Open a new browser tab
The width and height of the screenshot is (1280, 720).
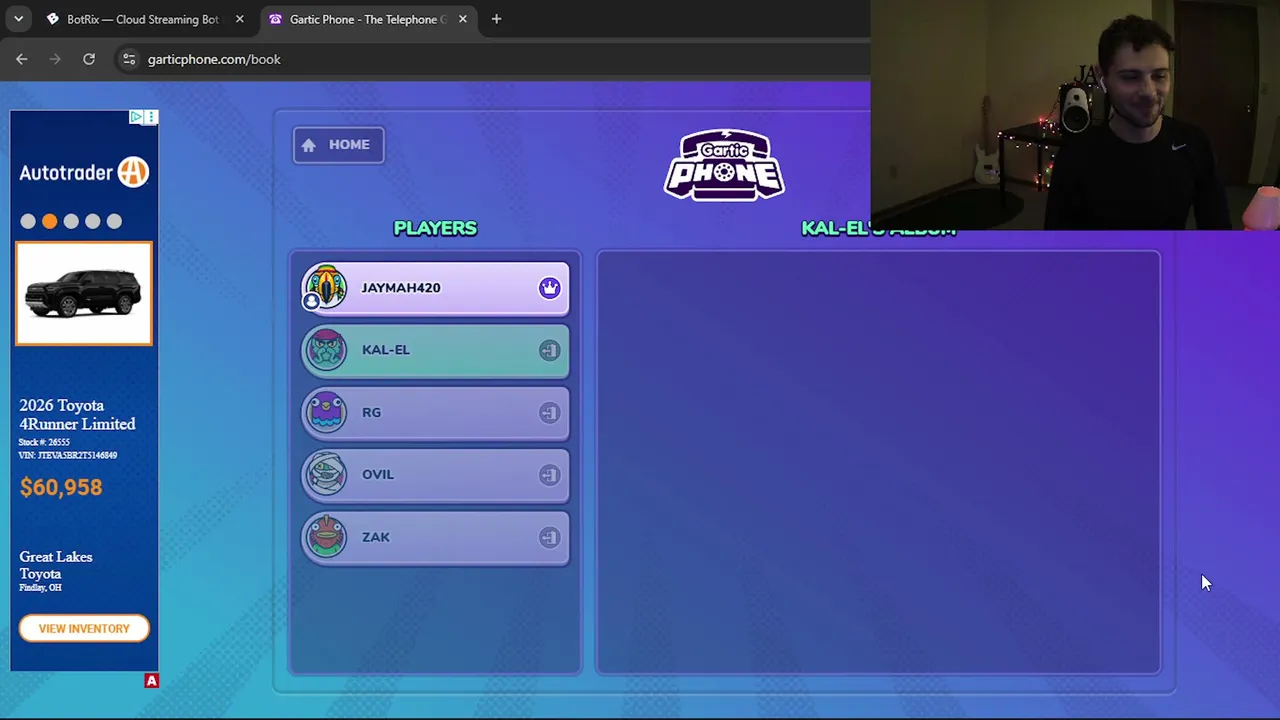pyautogui.click(x=496, y=19)
